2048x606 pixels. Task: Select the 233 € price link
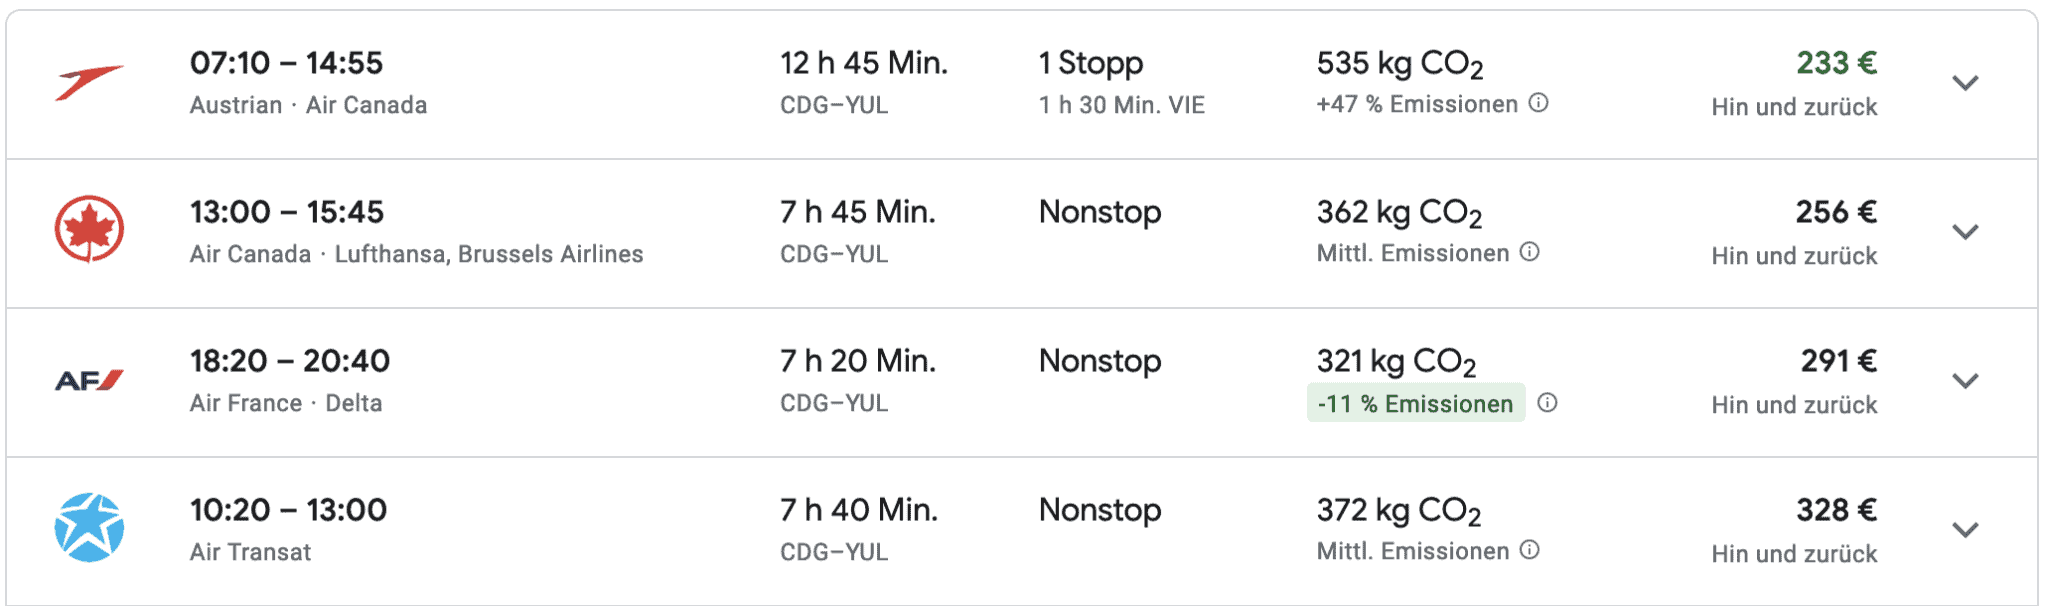[1837, 61]
